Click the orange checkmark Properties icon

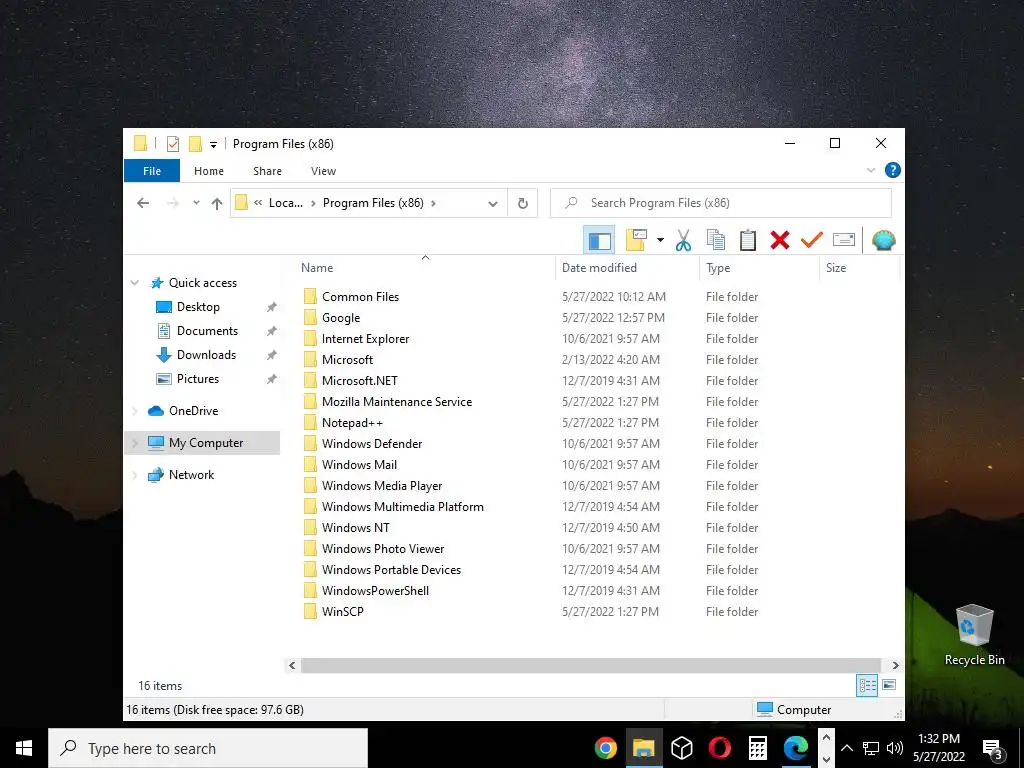tap(811, 240)
